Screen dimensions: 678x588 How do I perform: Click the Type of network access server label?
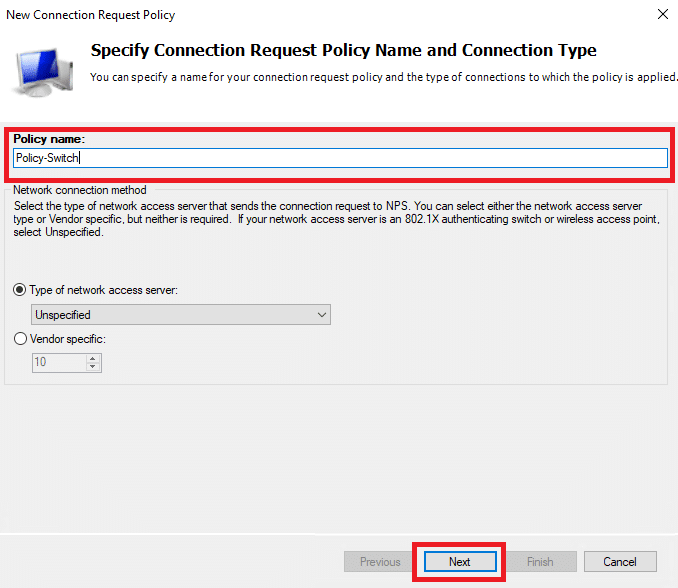[103, 290]
